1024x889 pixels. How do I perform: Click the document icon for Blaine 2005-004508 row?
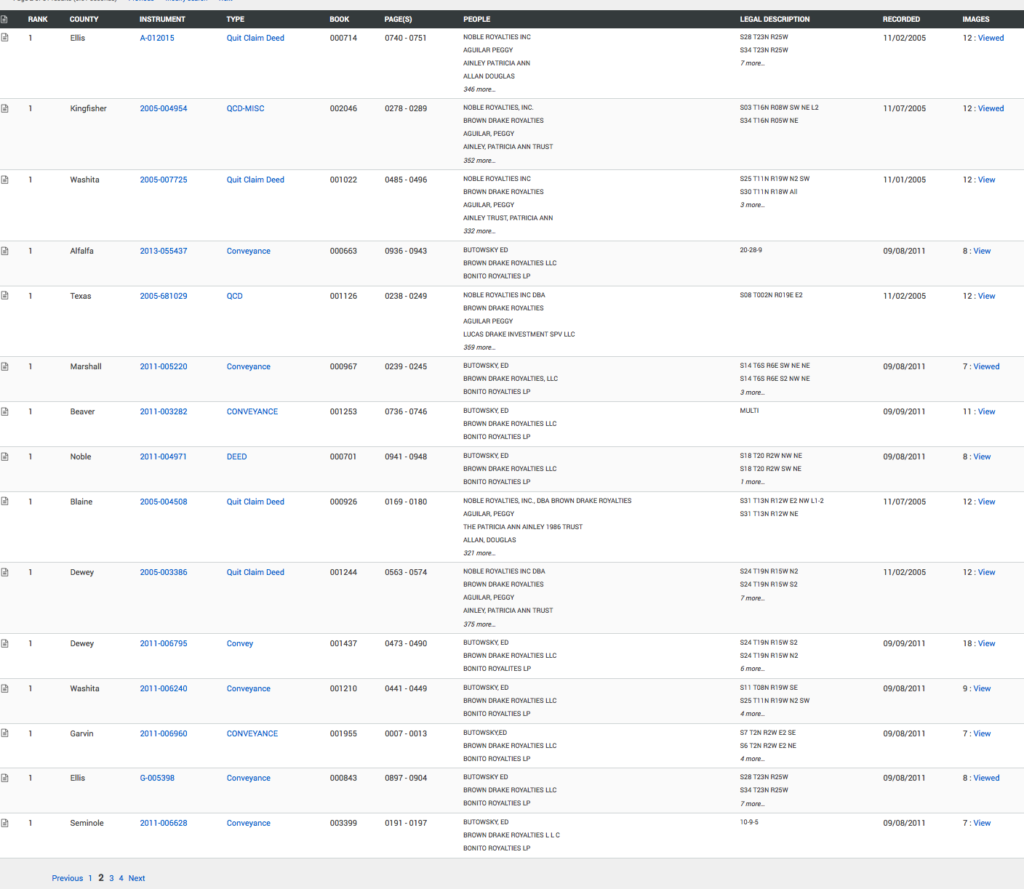[x=5, y=502]
